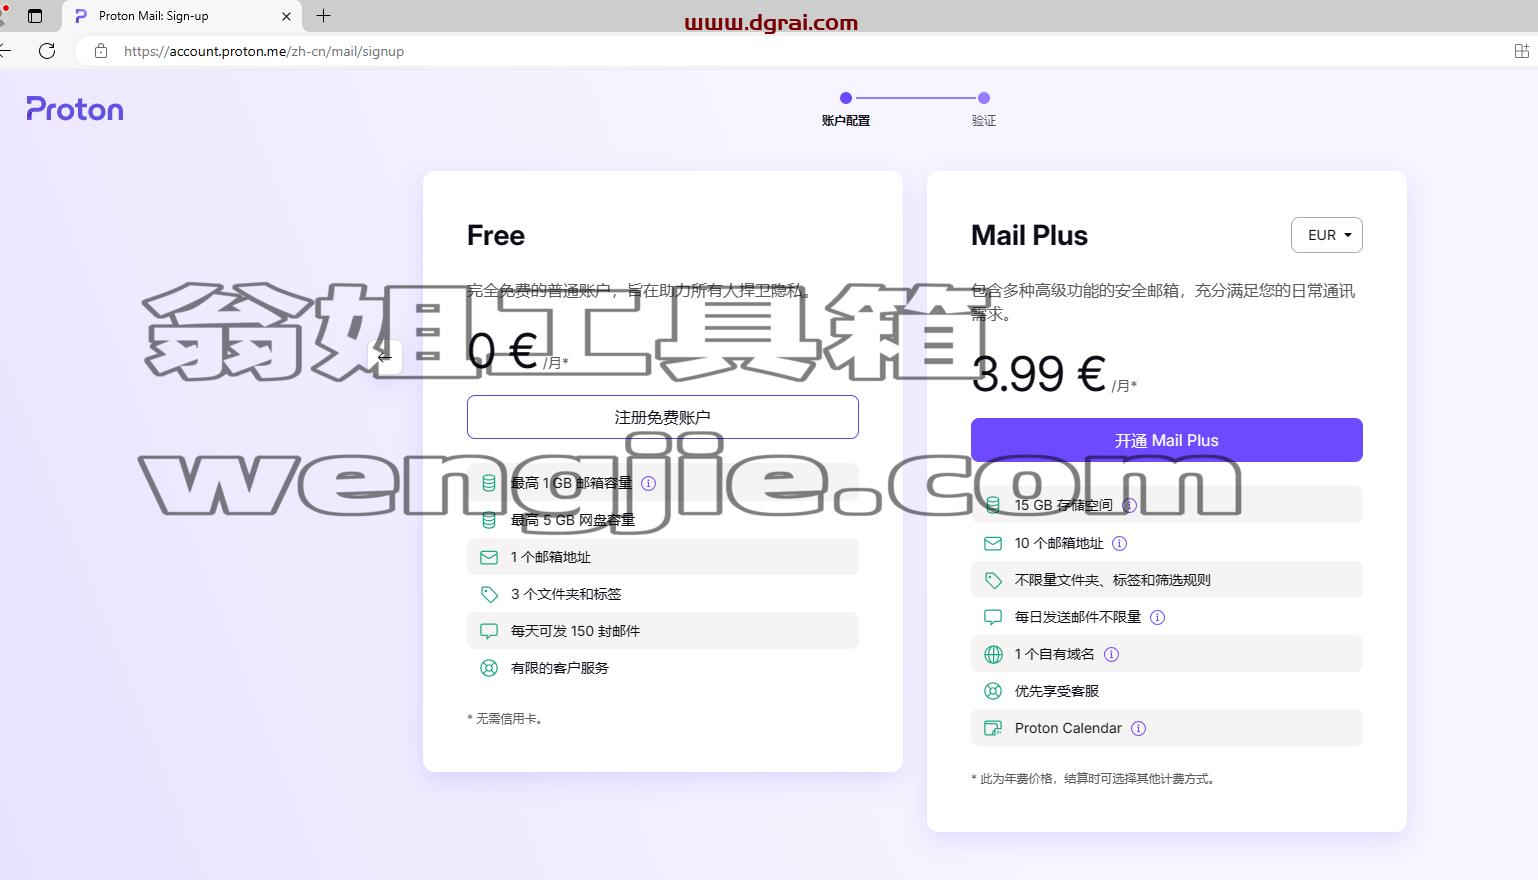This screenshot has height=880, width=1538.
Task: Click info icon next to 1 个自有域名
Action: tap(1111, 654)
